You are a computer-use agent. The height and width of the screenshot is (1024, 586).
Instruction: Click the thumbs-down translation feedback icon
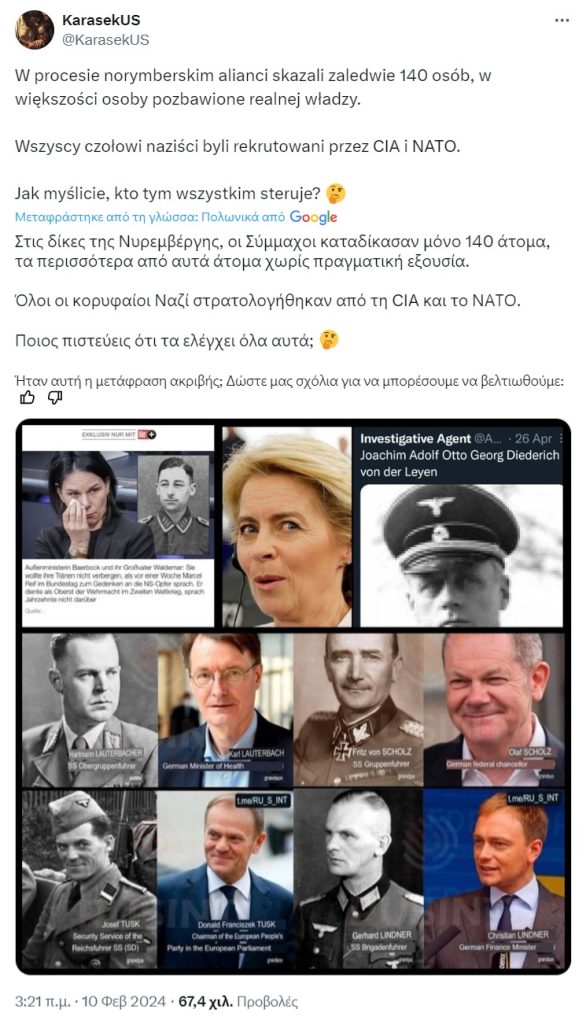(56, 398)
